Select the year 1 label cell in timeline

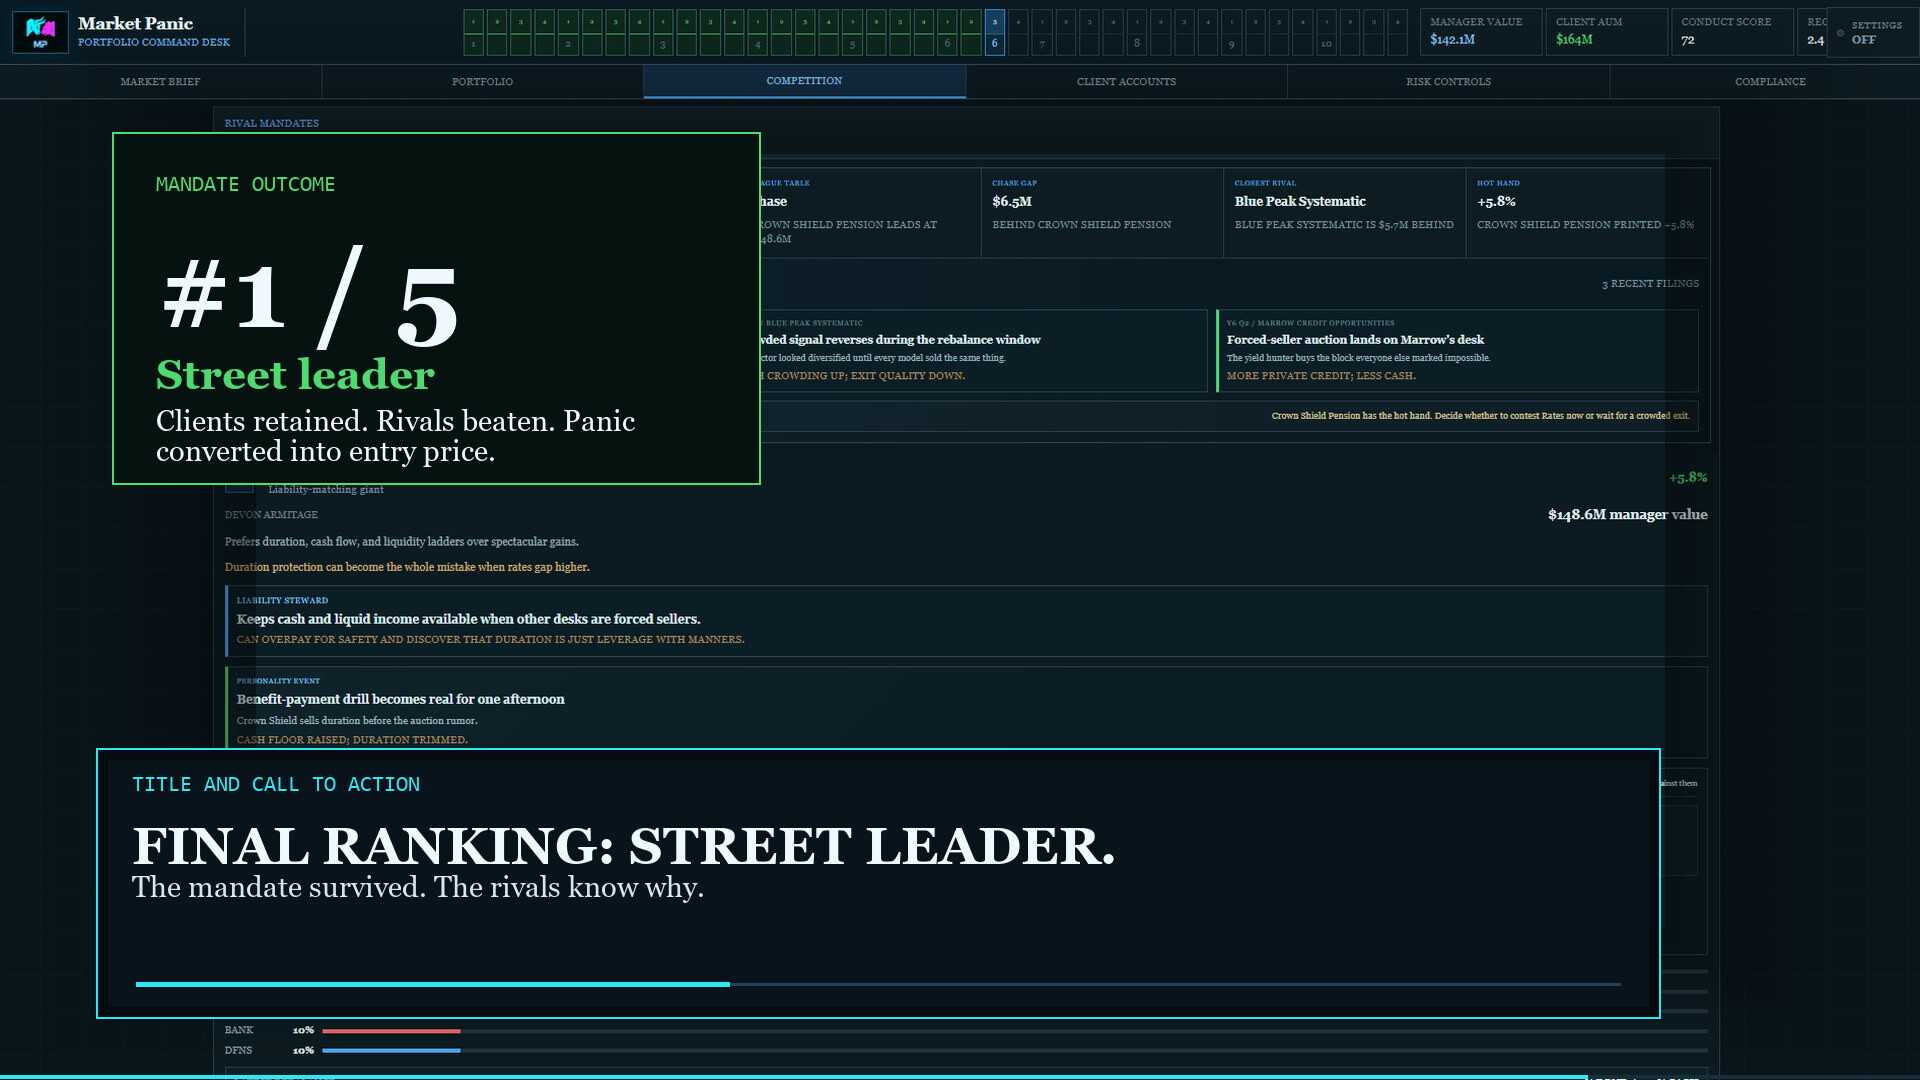(x=473, y=44)
